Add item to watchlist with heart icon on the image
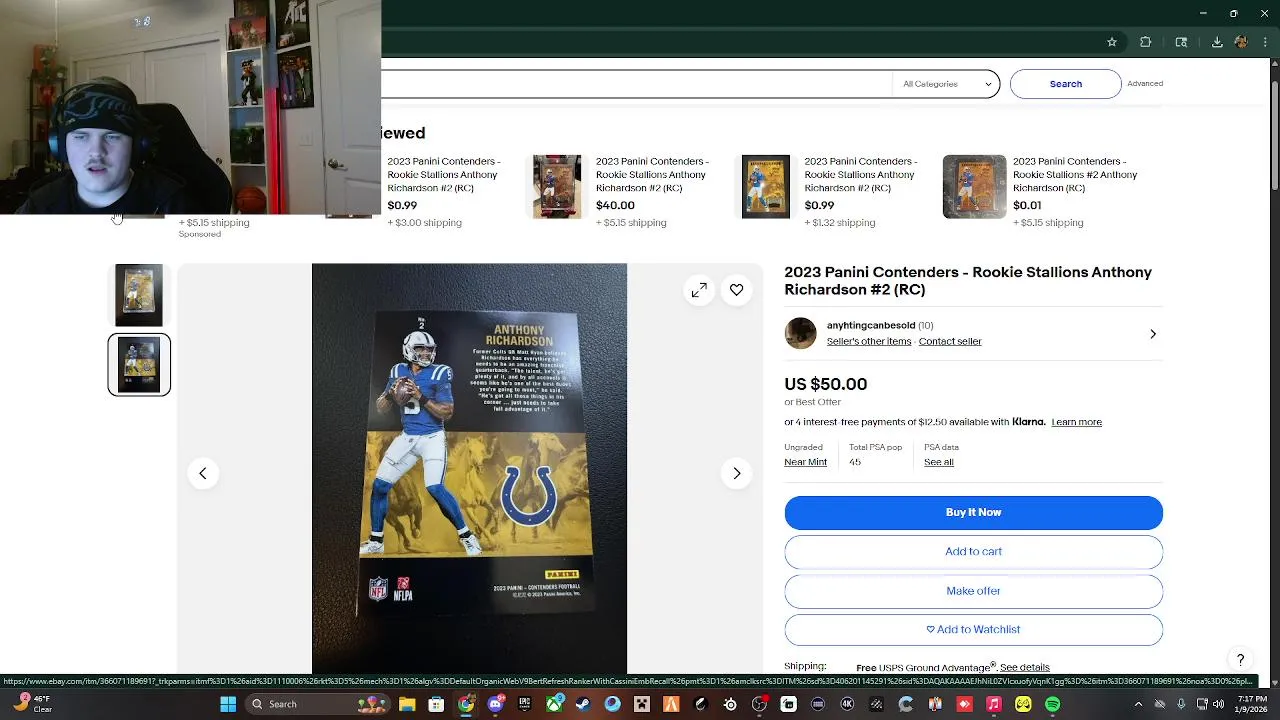This screenshot has height=720, width=1280. [736, 290]
